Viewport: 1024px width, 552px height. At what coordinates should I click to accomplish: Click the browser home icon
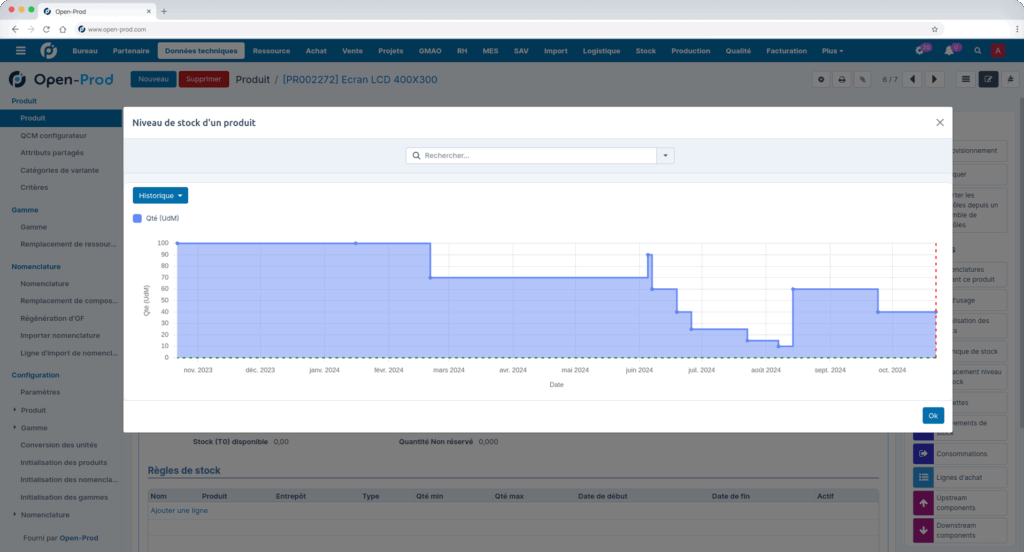[x=63, y=29]
